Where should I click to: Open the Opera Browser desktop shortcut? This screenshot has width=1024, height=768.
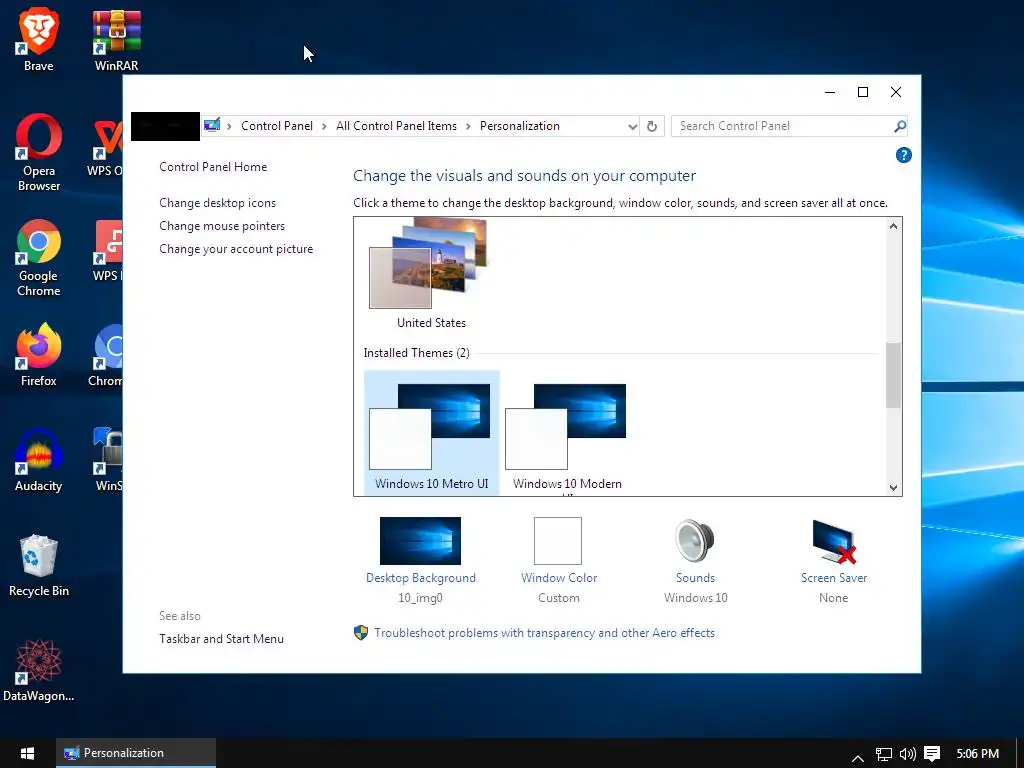coord(39,153)
